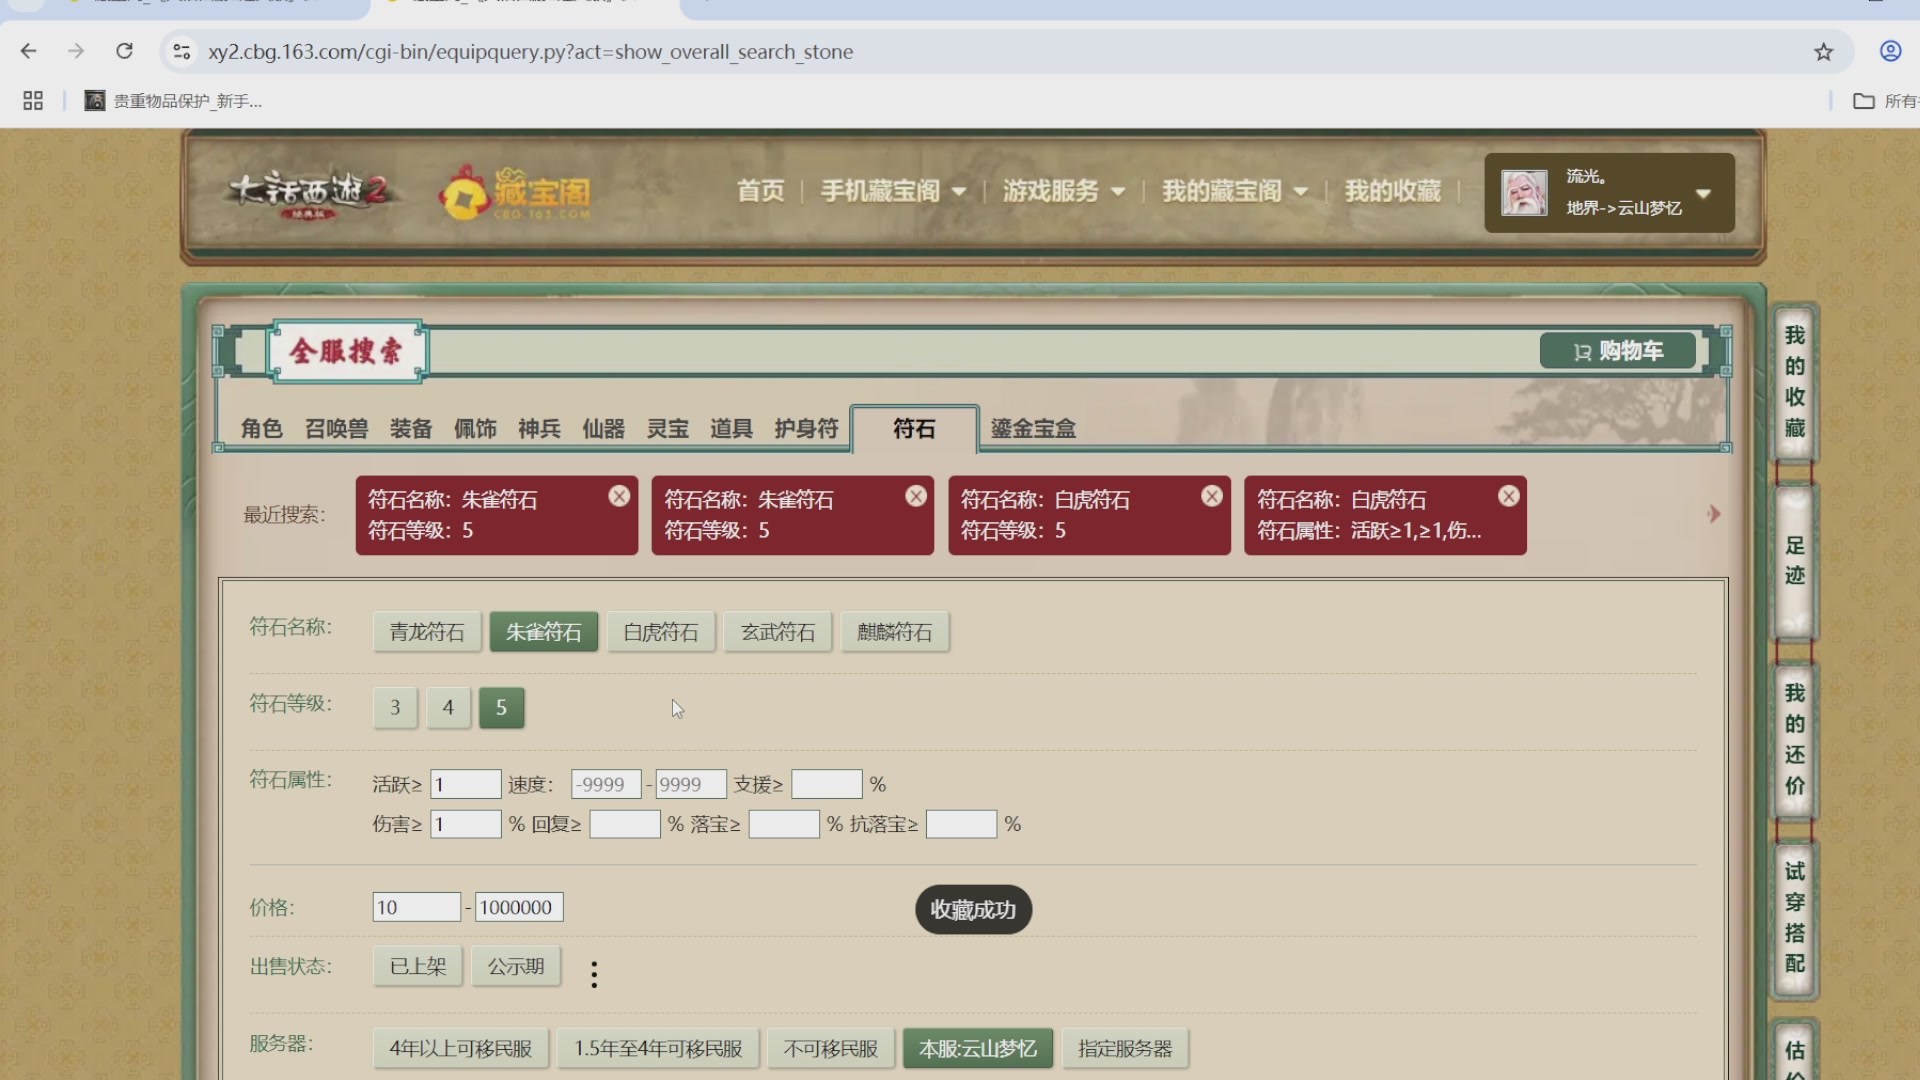Click the 活跃≥ input field

(x=466, y=784)
